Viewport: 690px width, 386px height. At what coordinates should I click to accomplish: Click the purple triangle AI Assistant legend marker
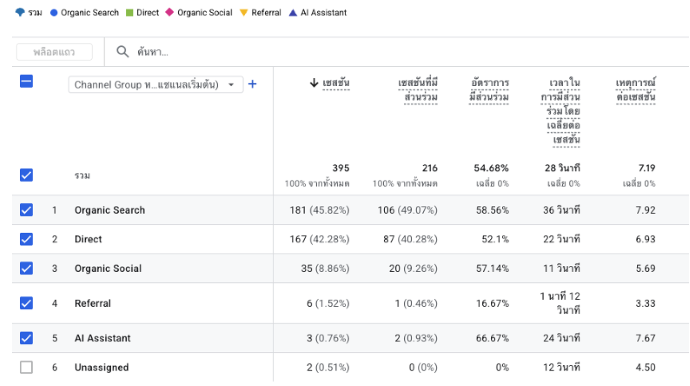(293, 13)
